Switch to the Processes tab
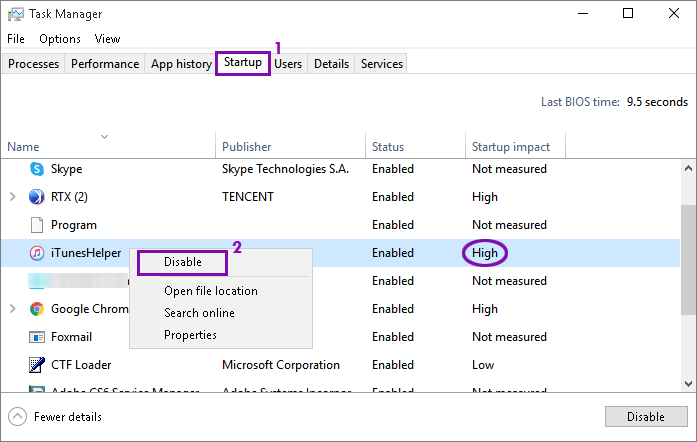The height and width of the screenshot is (442, 697). pyautogui.click(x=33, y=64)
